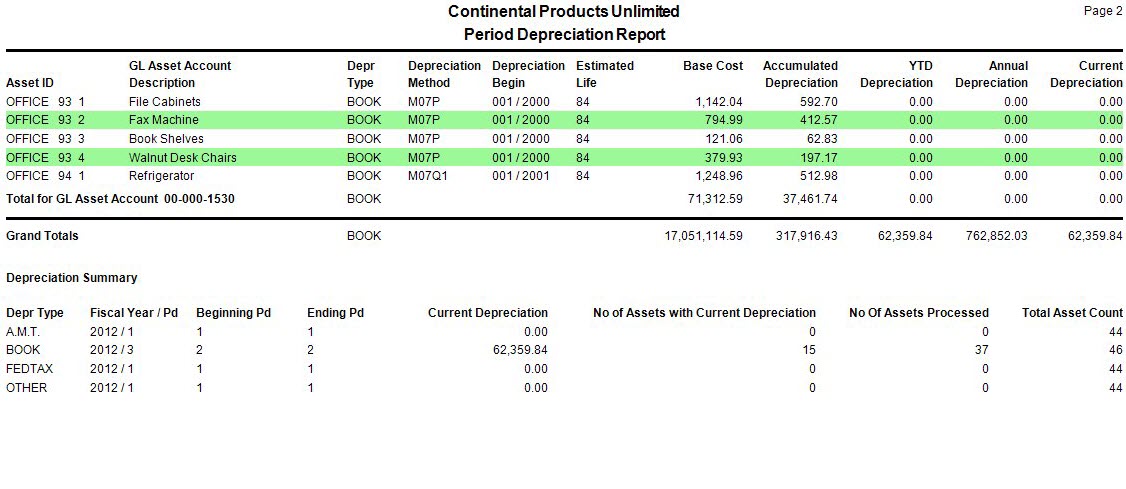Image resolution: width=1126 pixels, height=489 pixels.
Task: Click the File Cabinets description cell
Action: (165, 102)
